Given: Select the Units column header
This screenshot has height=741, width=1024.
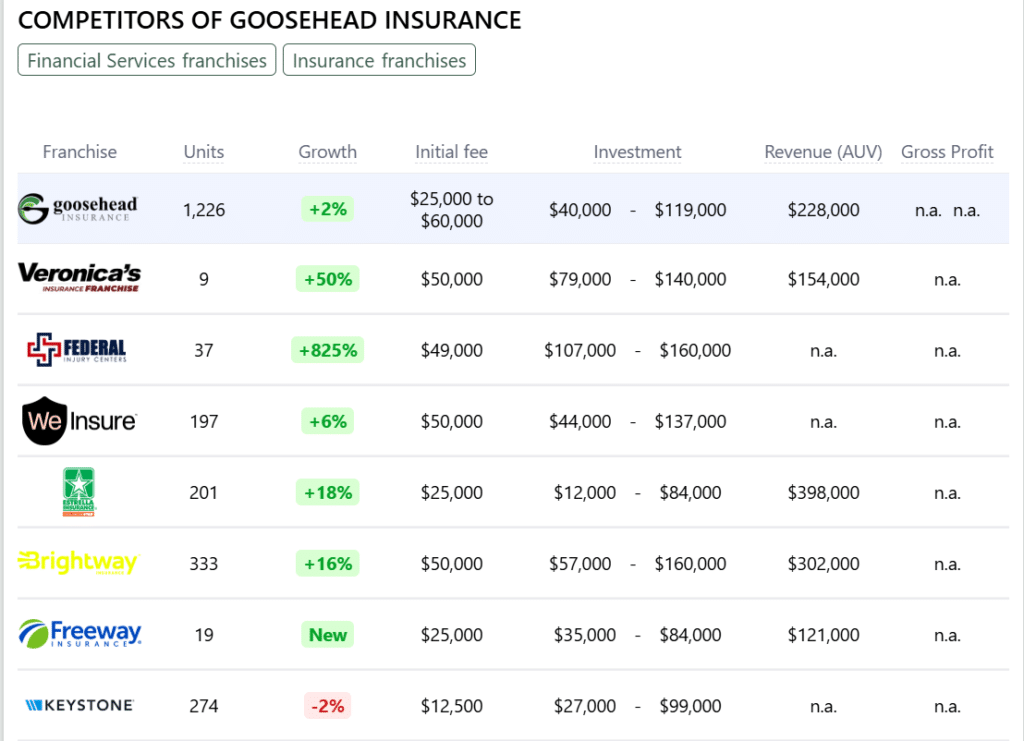Looking at the screenshot, I should tap(204, 151).
